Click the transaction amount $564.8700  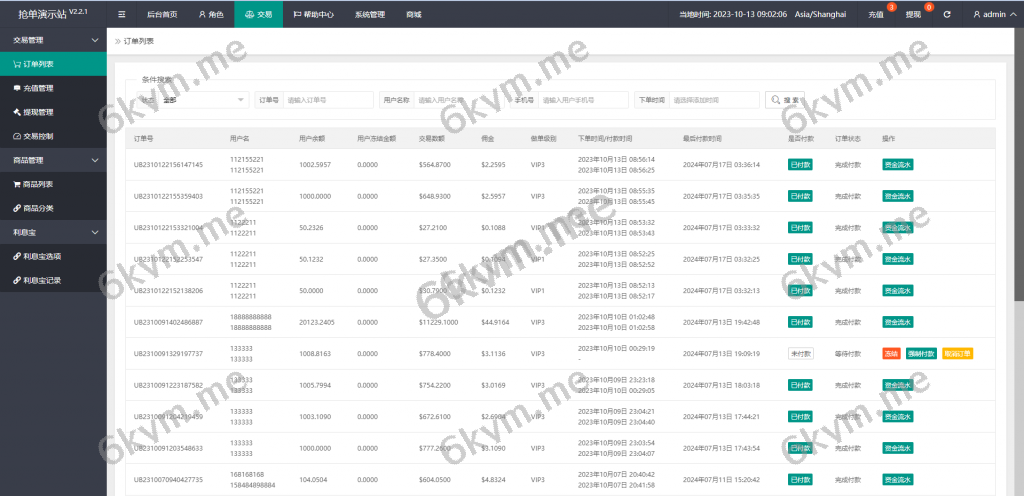pos(435,164)
